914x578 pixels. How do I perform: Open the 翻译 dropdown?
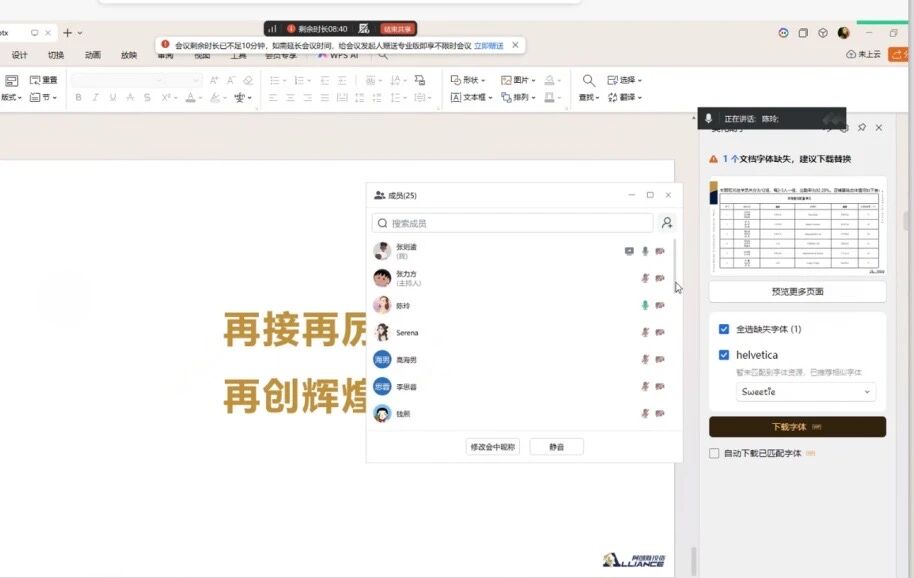tap(624, 97)
